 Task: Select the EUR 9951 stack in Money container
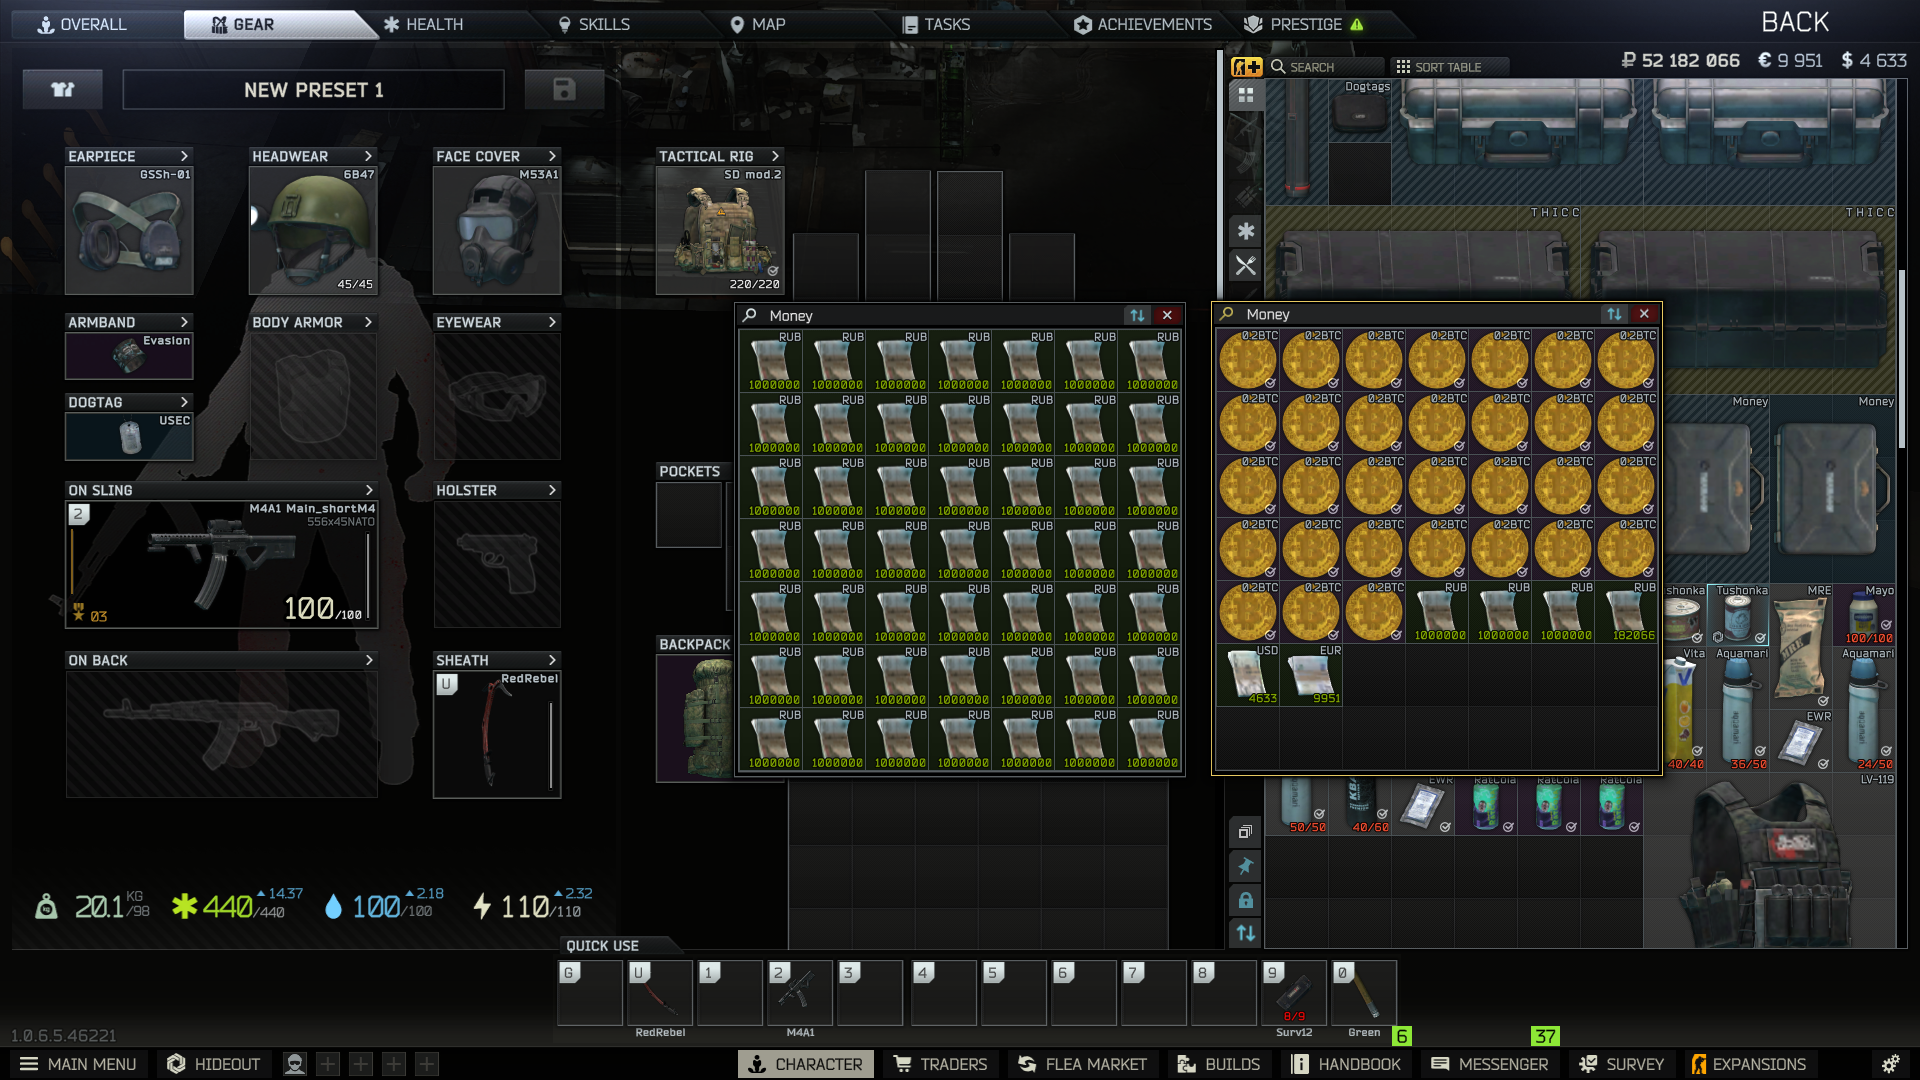coord(1311,675)
